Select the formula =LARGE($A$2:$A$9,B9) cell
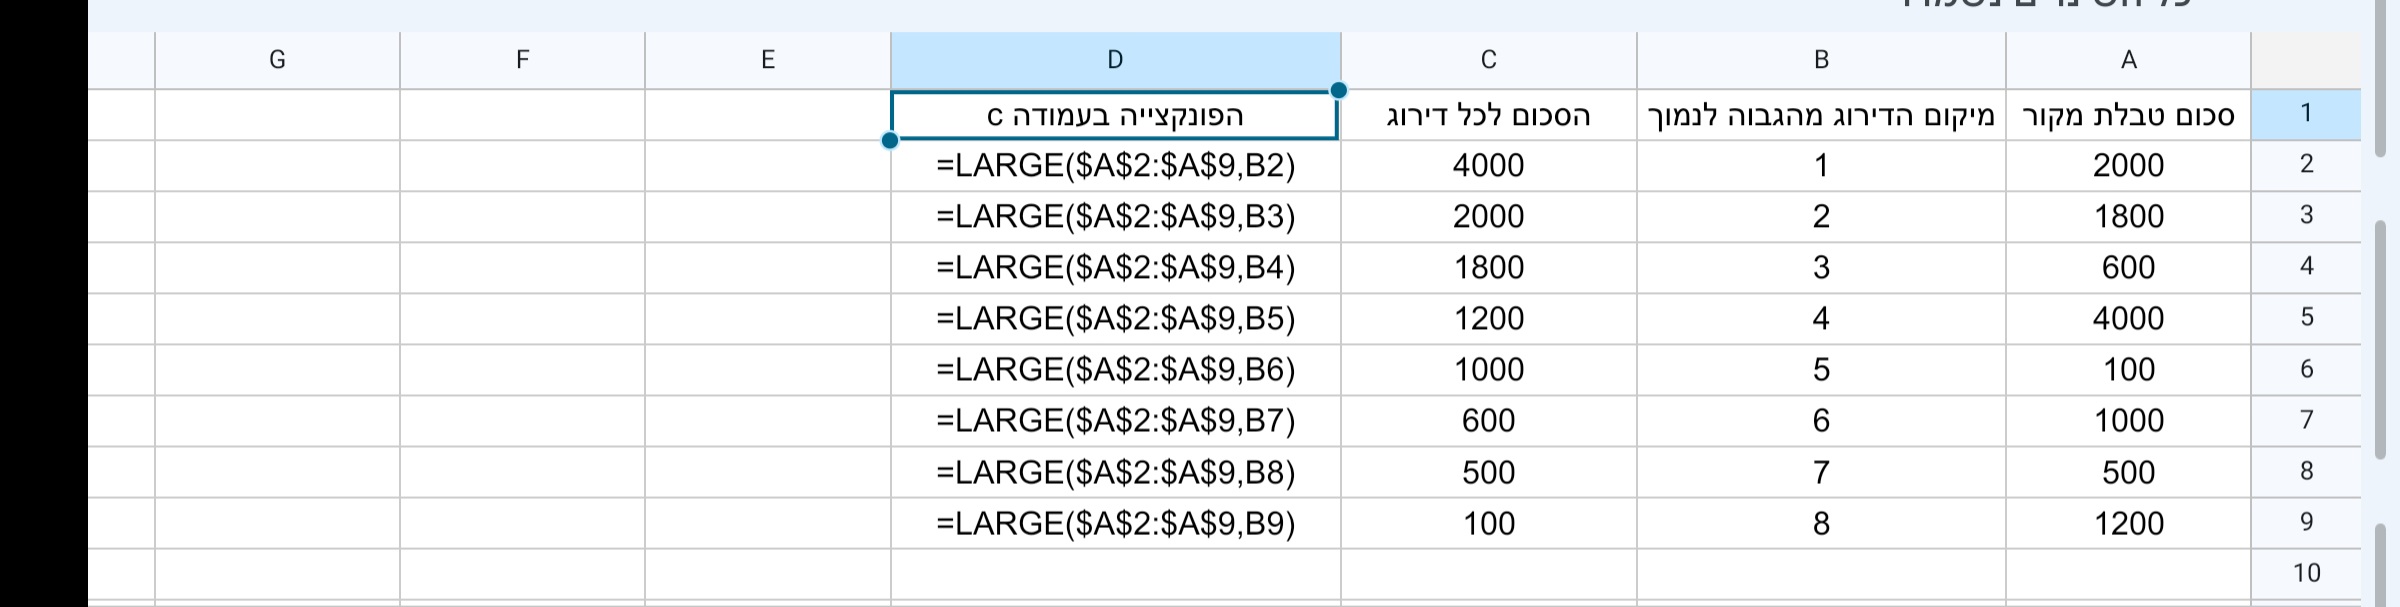The image size is (2400, 607). pos(1113,522)
